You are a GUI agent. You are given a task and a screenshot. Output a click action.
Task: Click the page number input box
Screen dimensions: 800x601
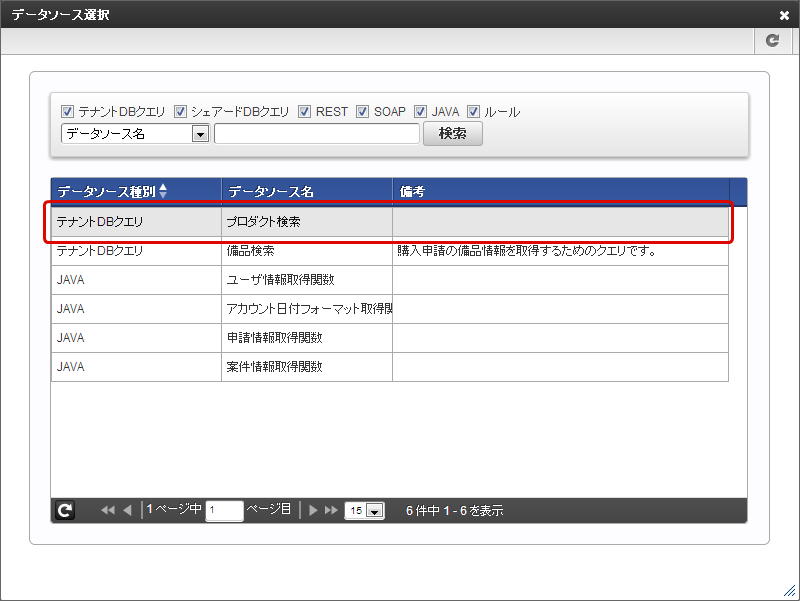[x=224, y=511]
